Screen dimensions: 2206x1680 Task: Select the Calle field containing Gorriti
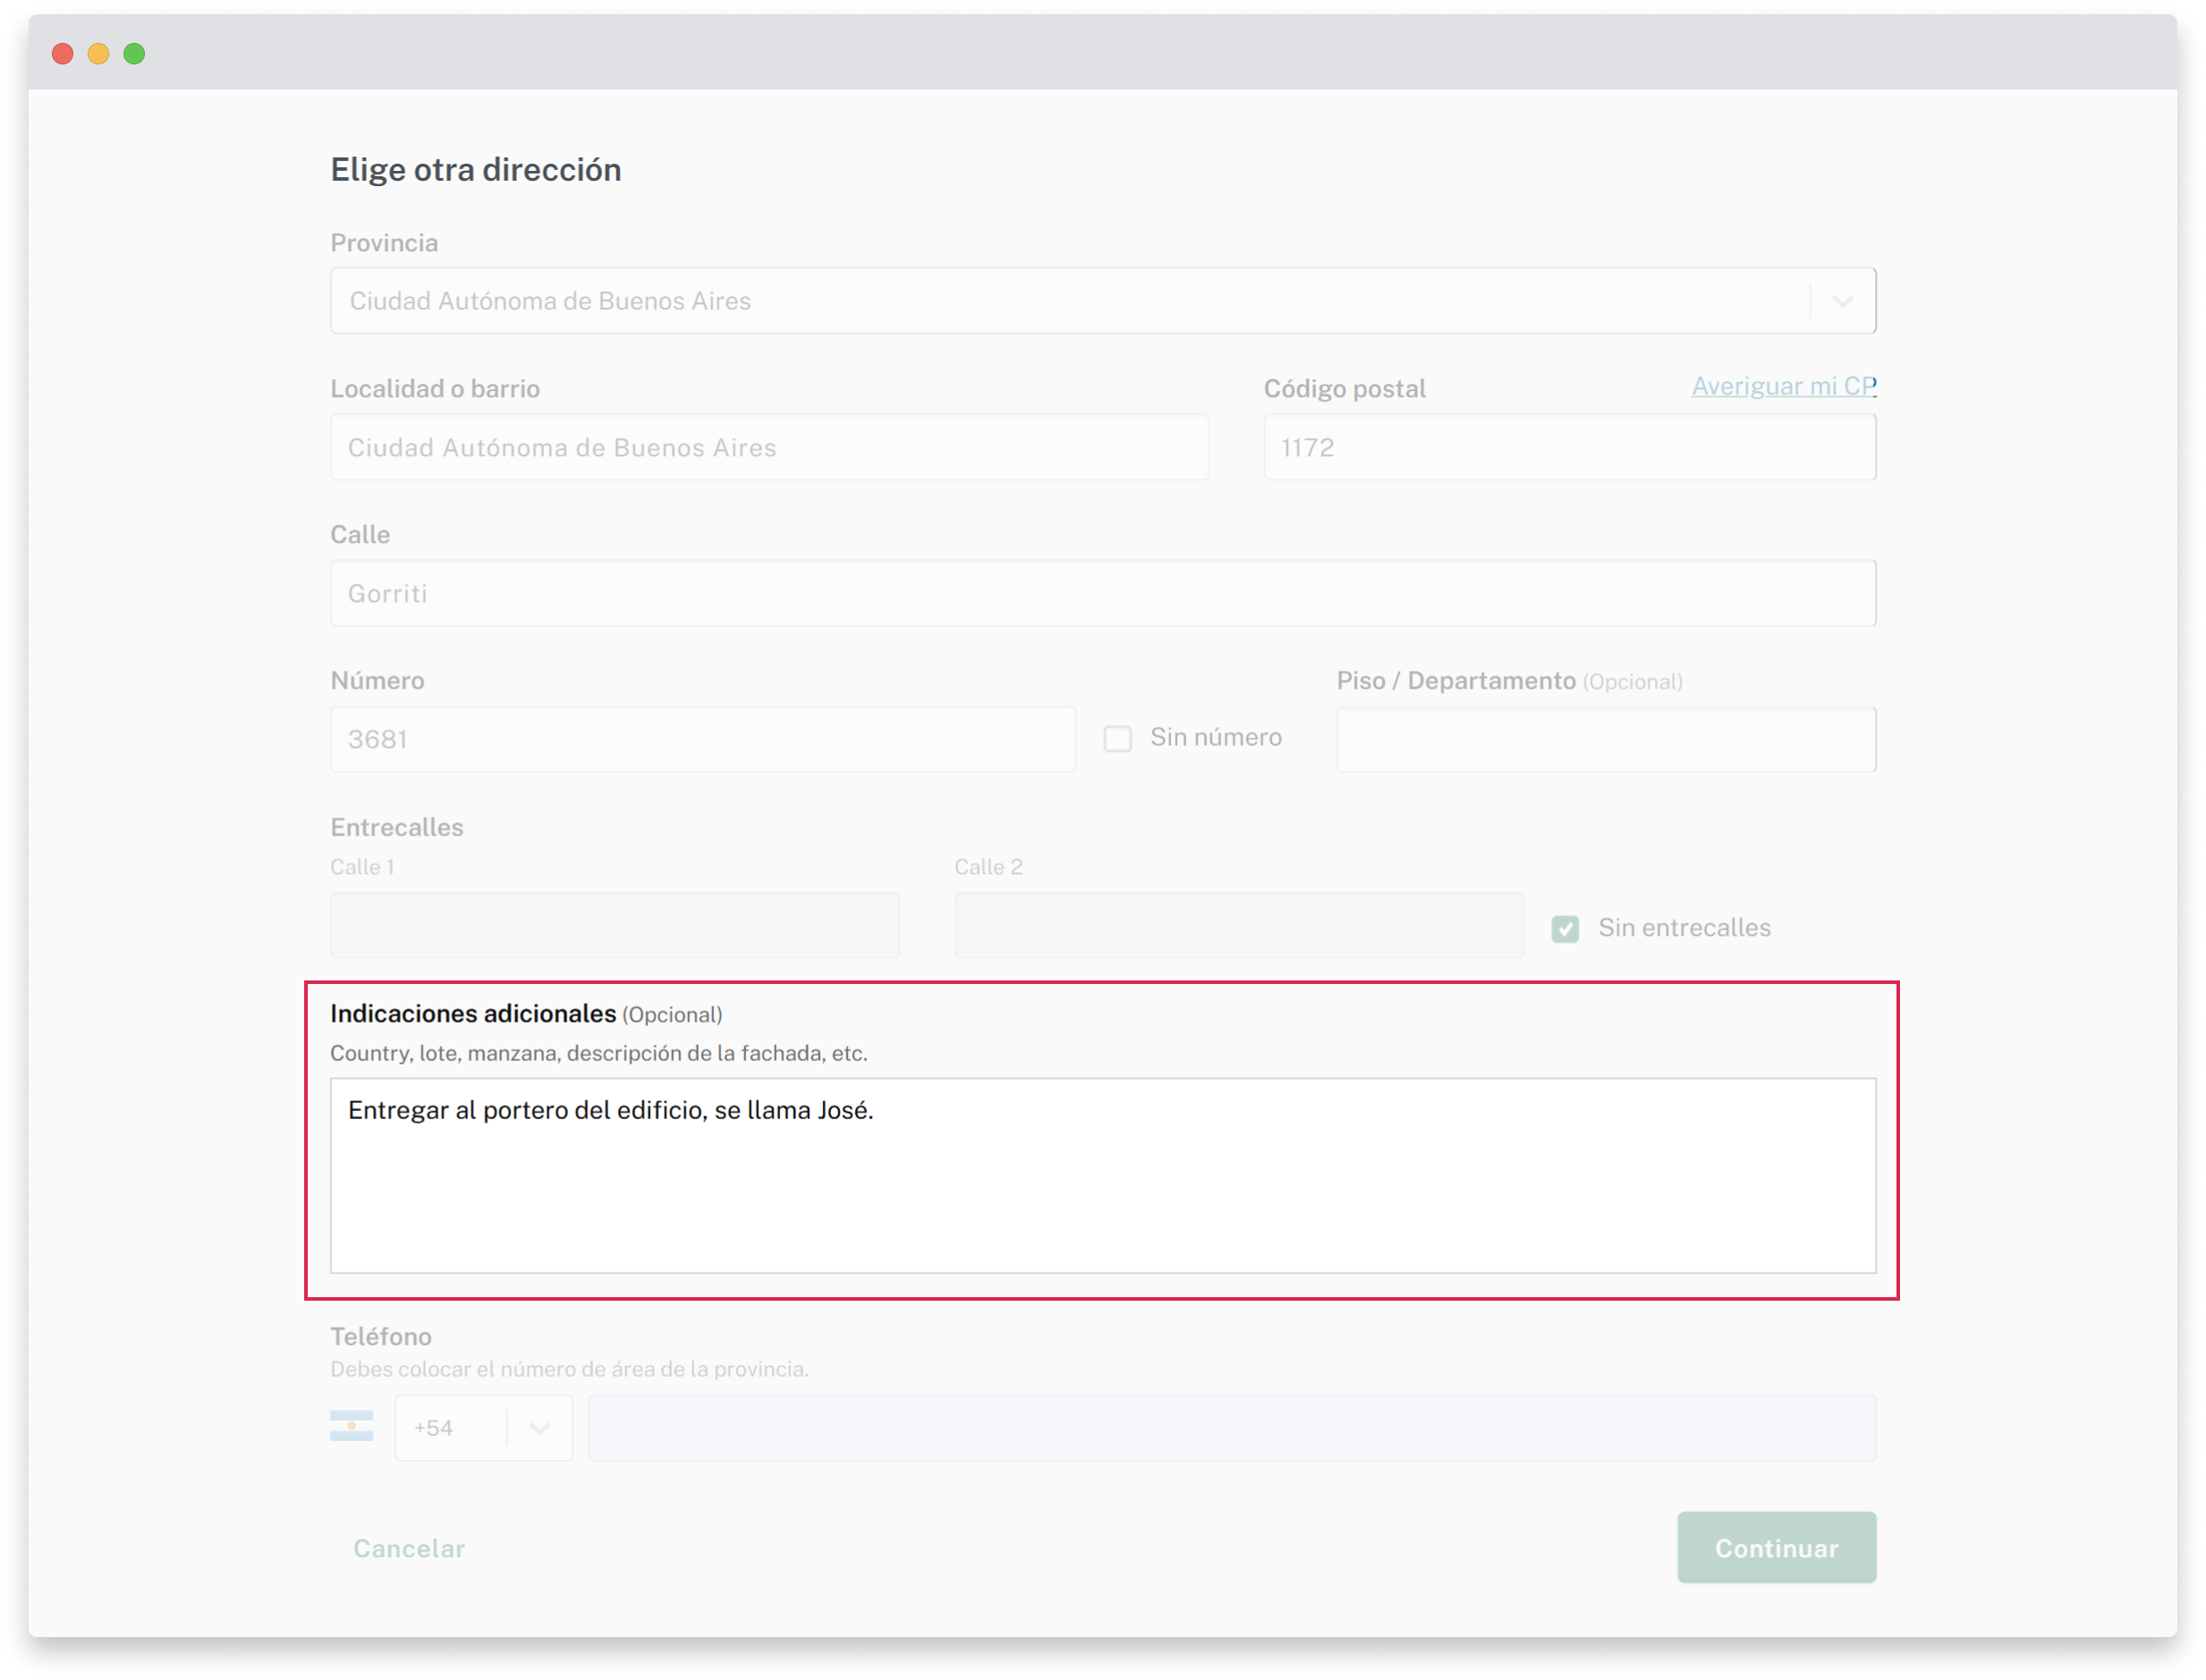1102,594
